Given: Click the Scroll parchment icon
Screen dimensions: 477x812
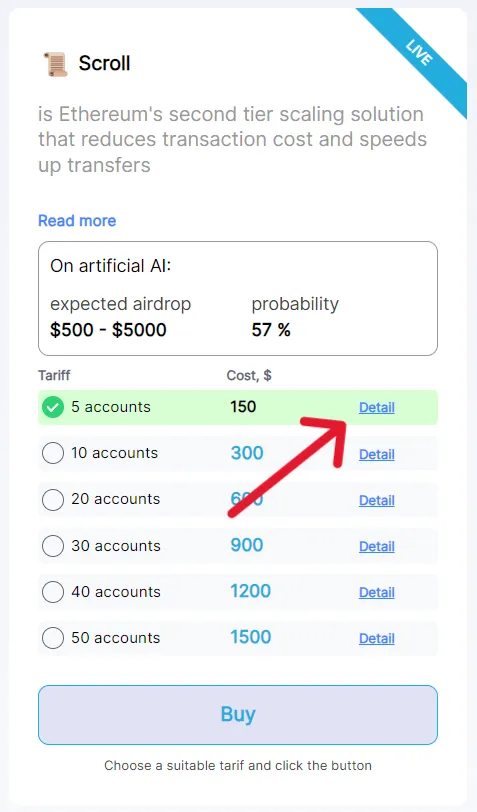Looking at the screenshot, I should click(55, 64).
